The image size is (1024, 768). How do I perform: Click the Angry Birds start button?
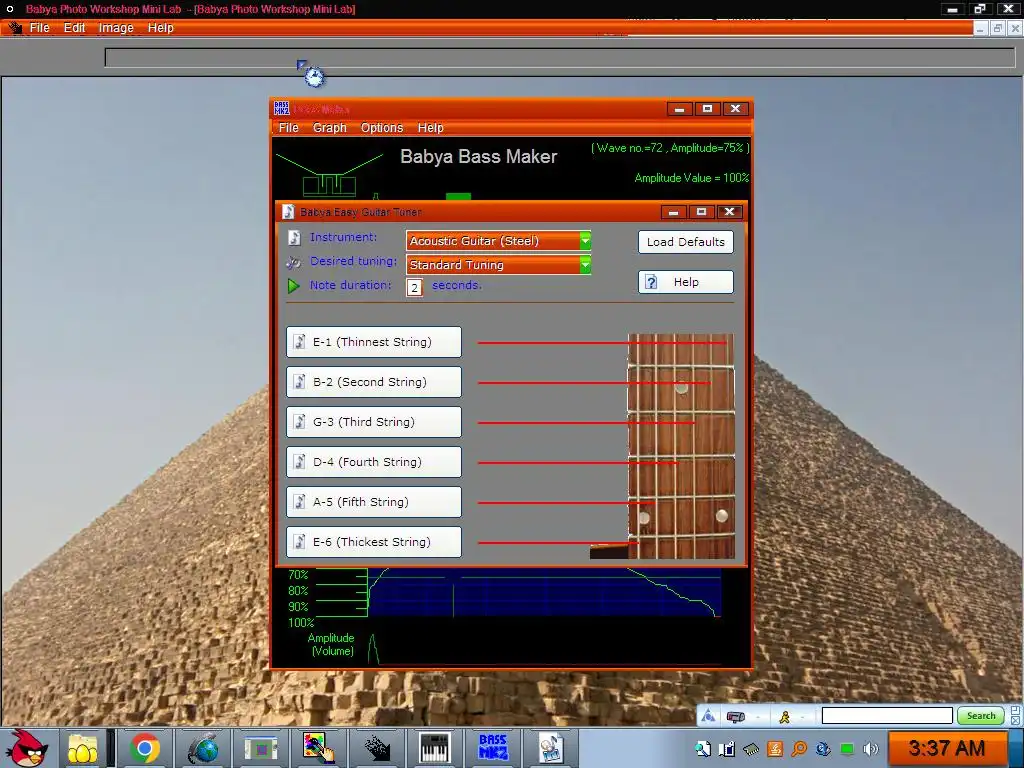[26, 748]
